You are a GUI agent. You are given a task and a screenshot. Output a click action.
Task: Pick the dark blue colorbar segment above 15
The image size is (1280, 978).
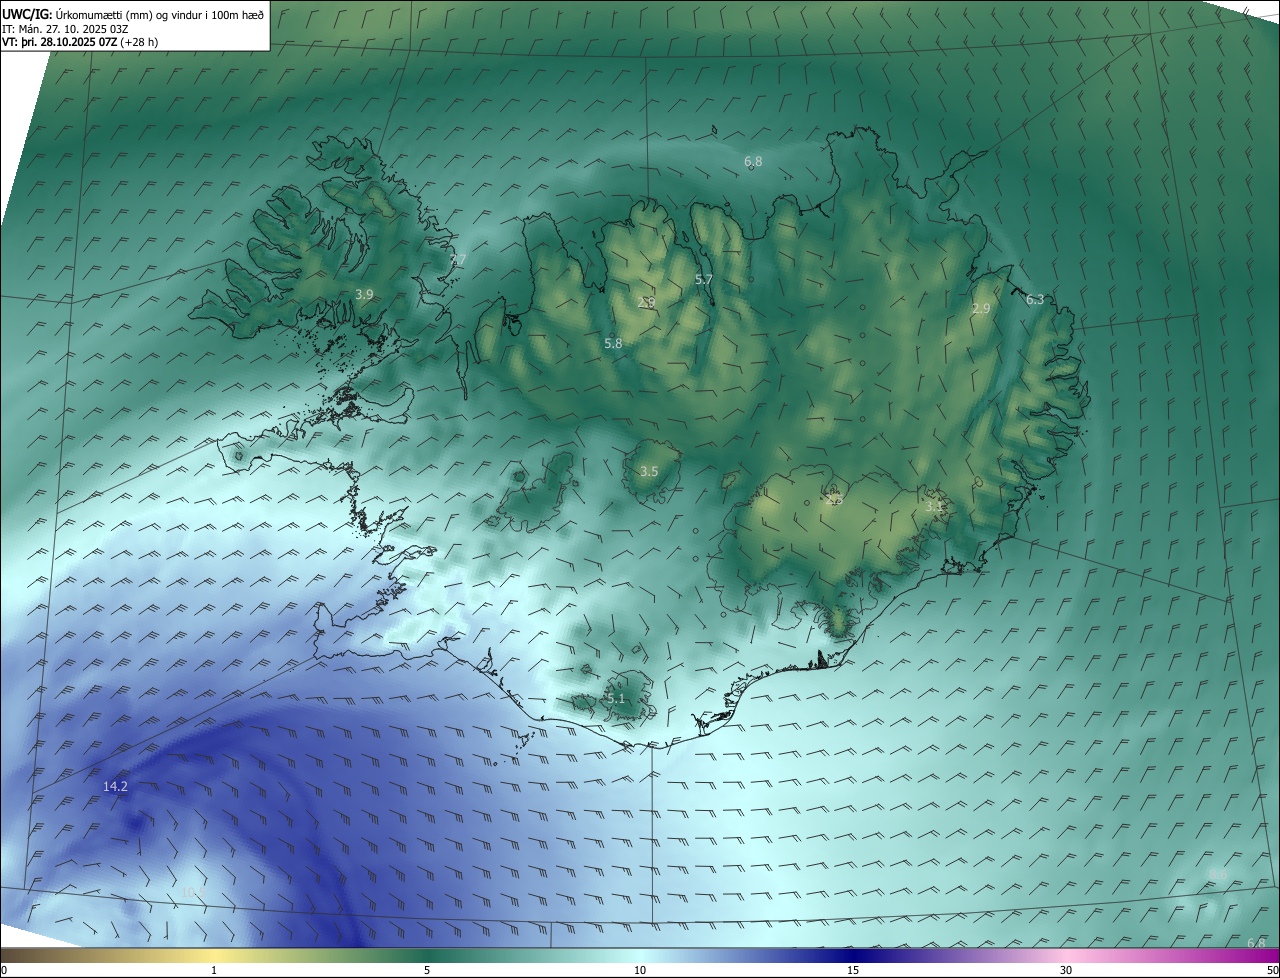point(853,955)
